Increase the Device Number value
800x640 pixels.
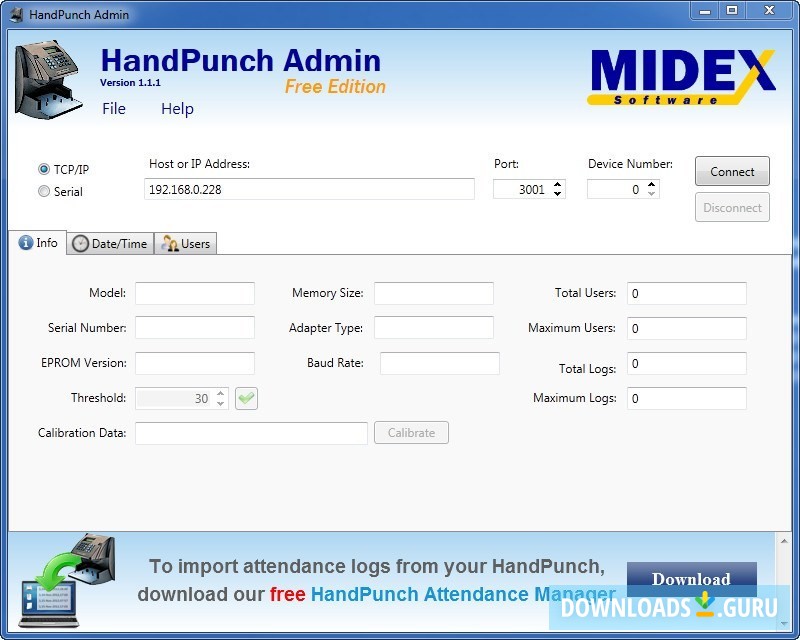point(652,185)
